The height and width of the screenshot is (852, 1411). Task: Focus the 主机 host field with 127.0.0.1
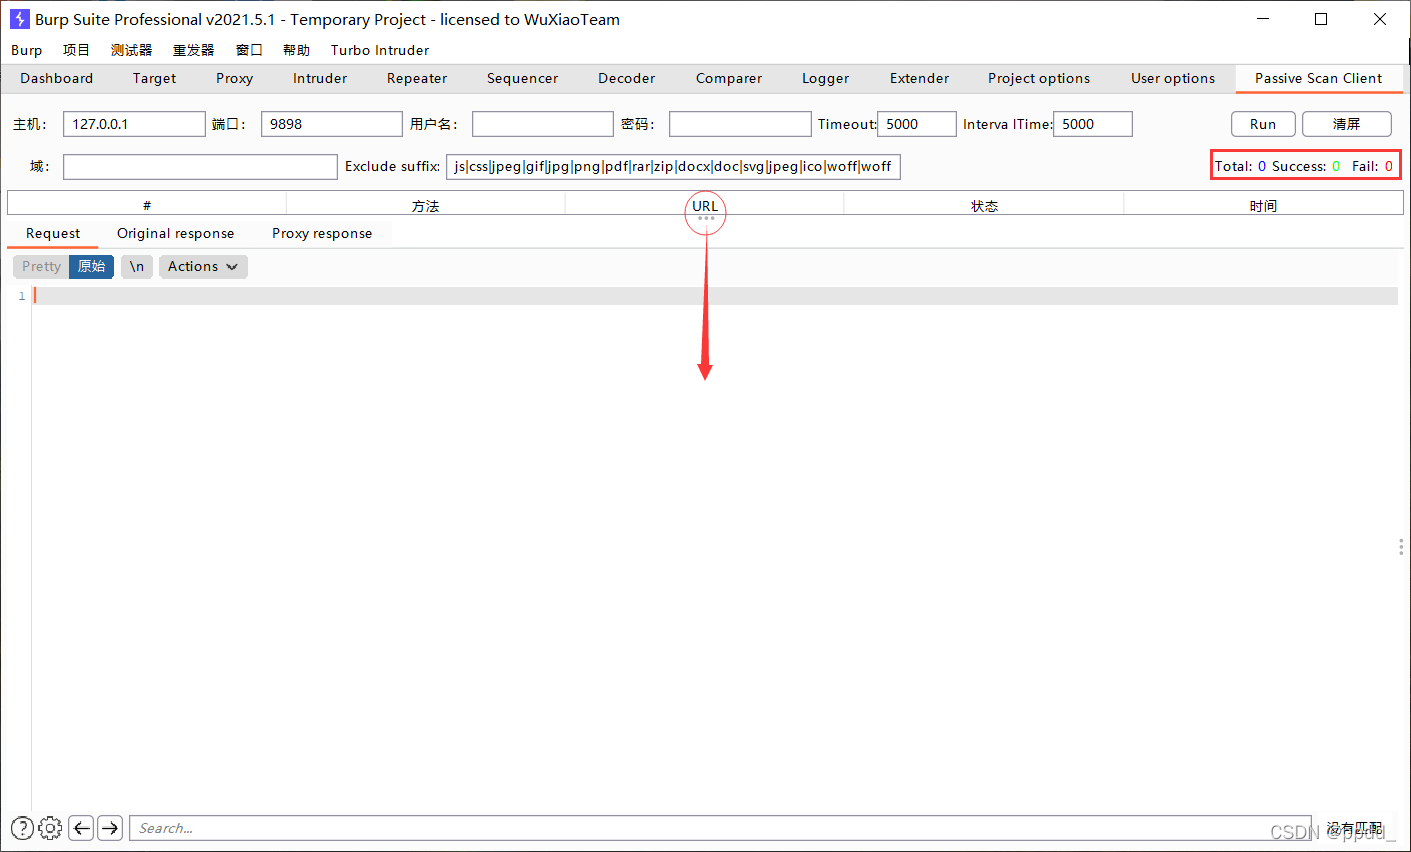tap(134, 124)
